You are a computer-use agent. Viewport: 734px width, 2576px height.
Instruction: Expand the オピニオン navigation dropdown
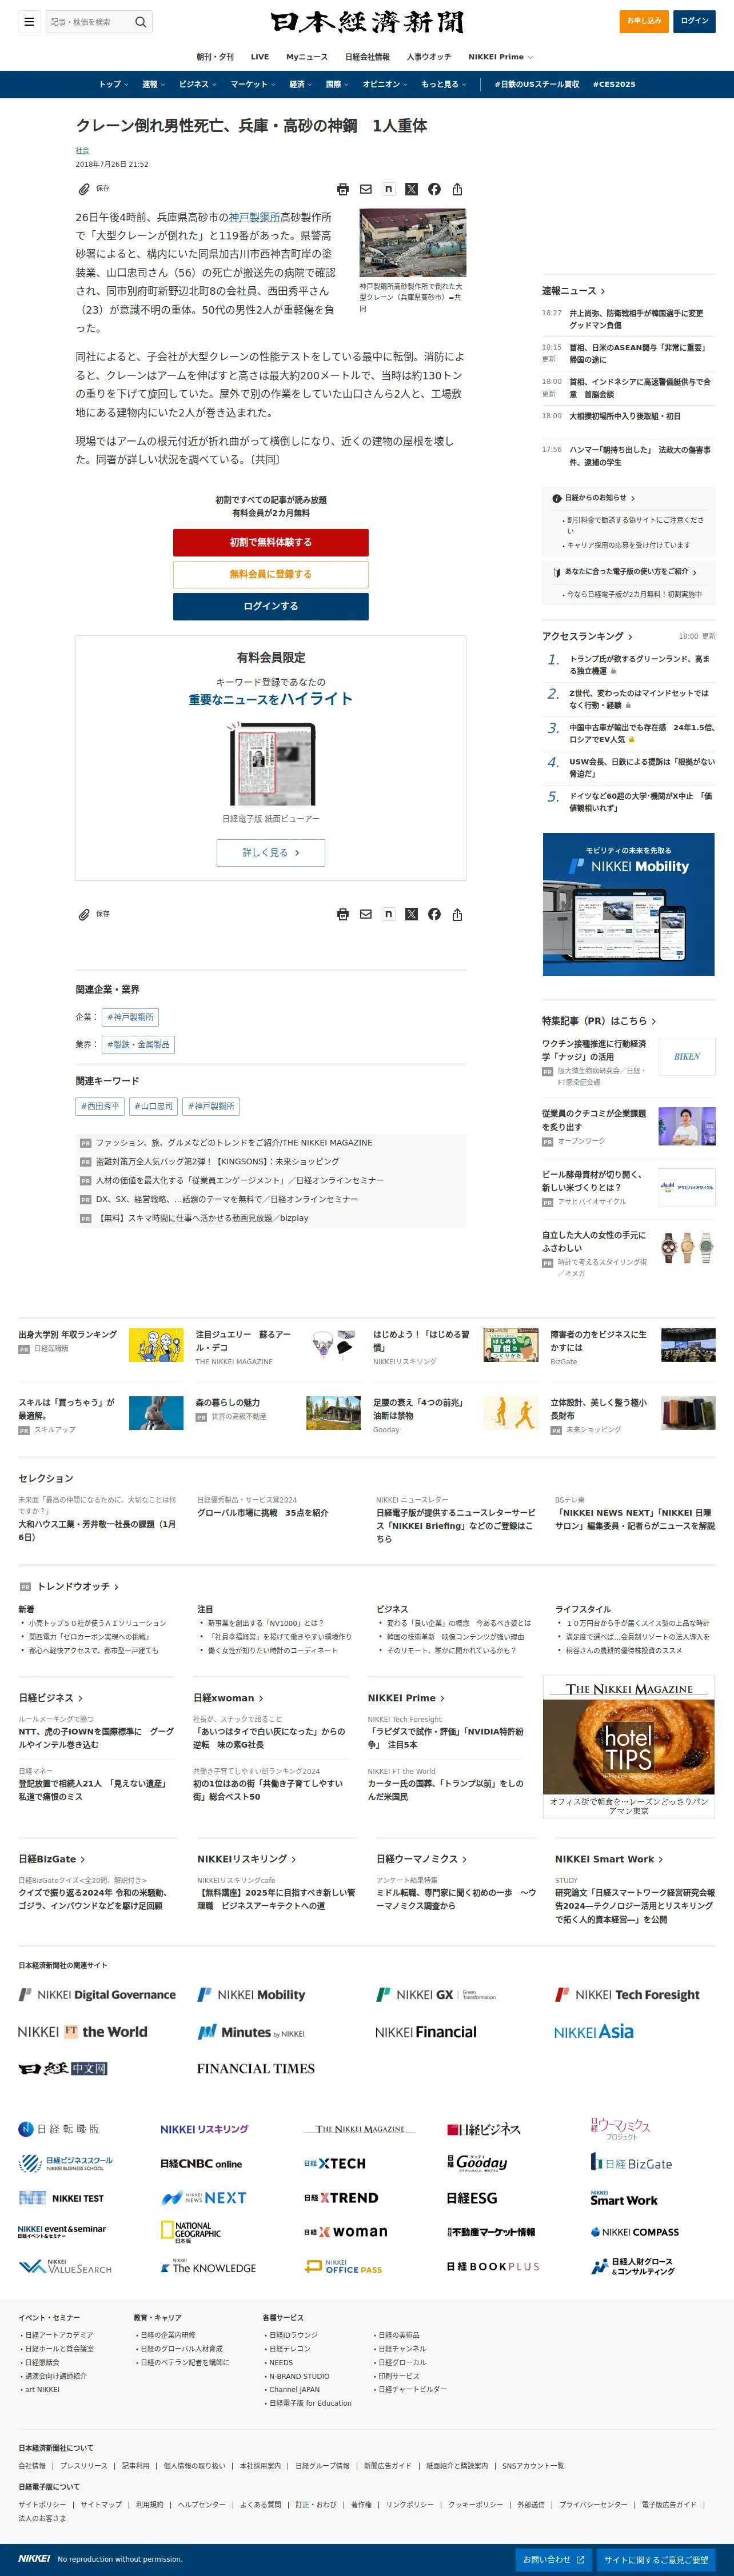coord(385,84)
